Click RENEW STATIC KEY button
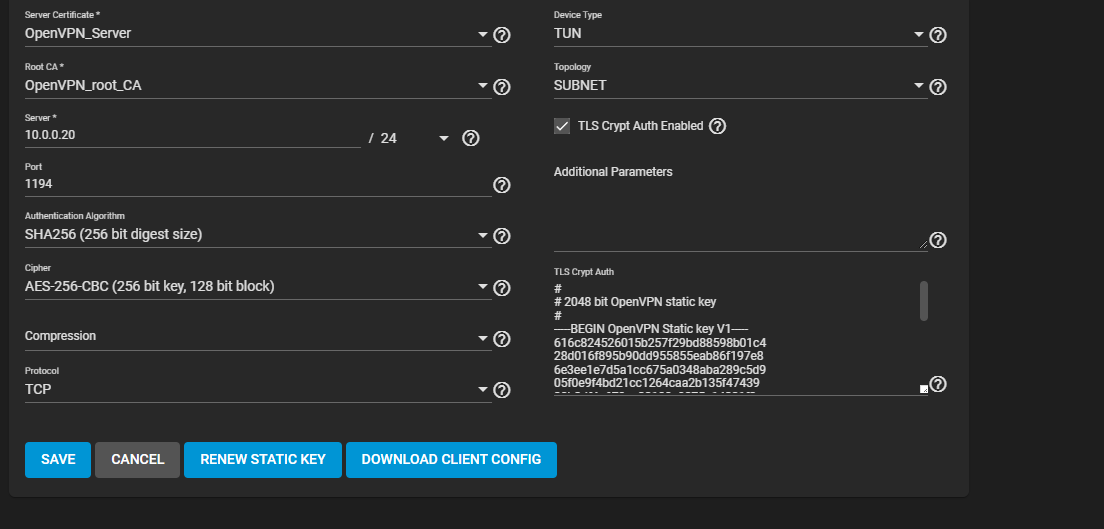This screenshot has height=529, width=1104. 263,460
